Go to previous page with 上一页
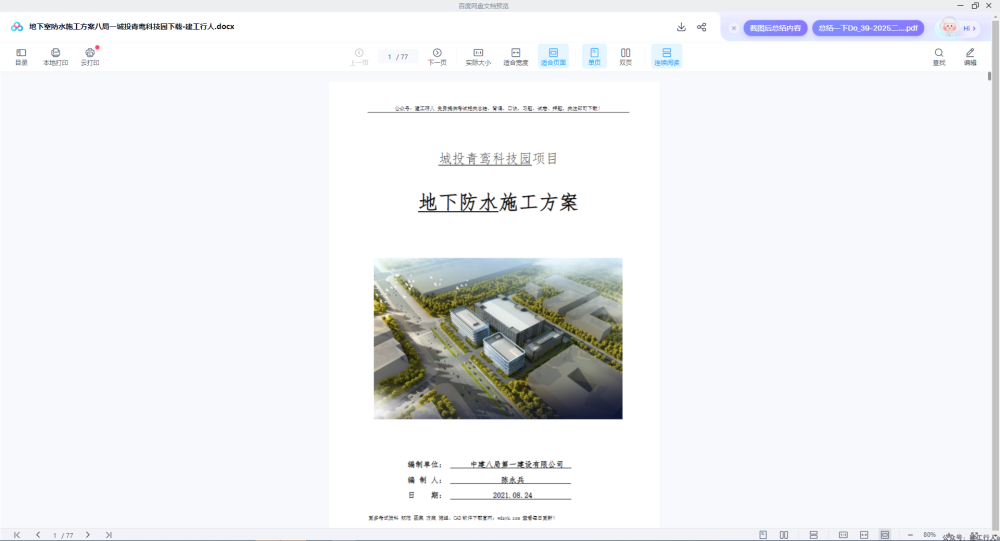The width and height of the screenshot is (1000, 541). tap(359, 57)
